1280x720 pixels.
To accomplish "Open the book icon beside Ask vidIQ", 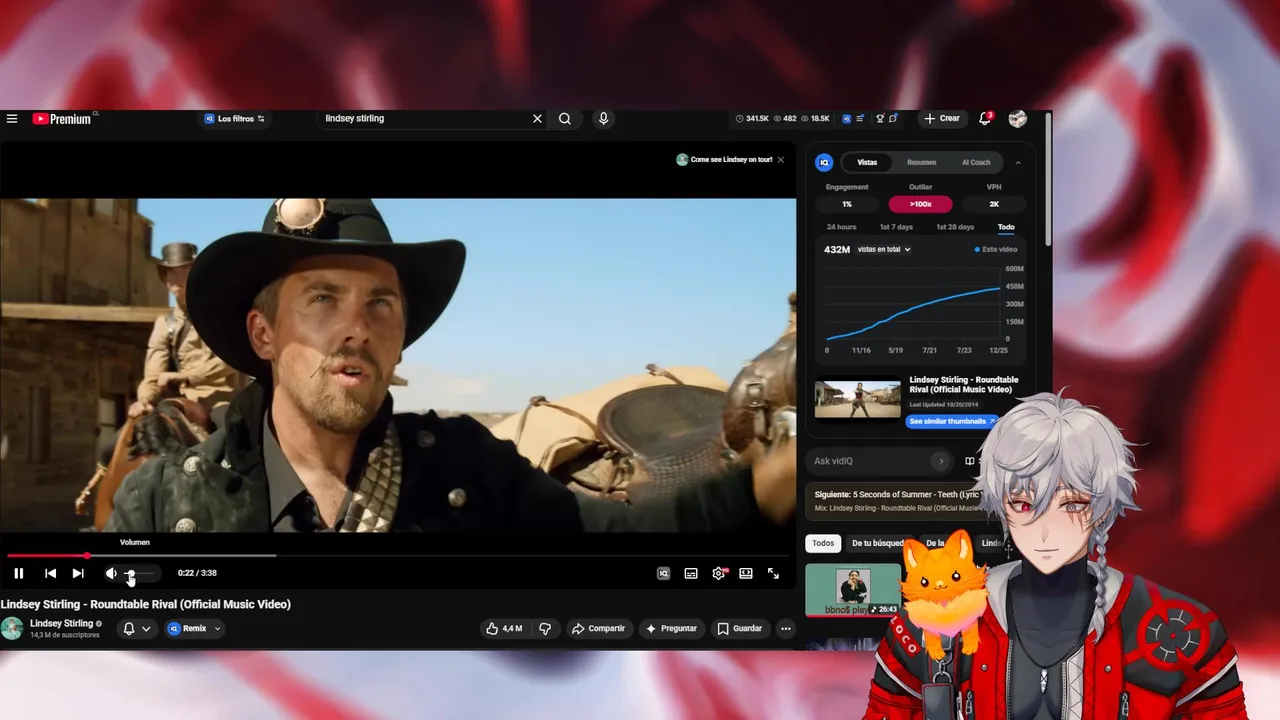I will coord(969,461).
